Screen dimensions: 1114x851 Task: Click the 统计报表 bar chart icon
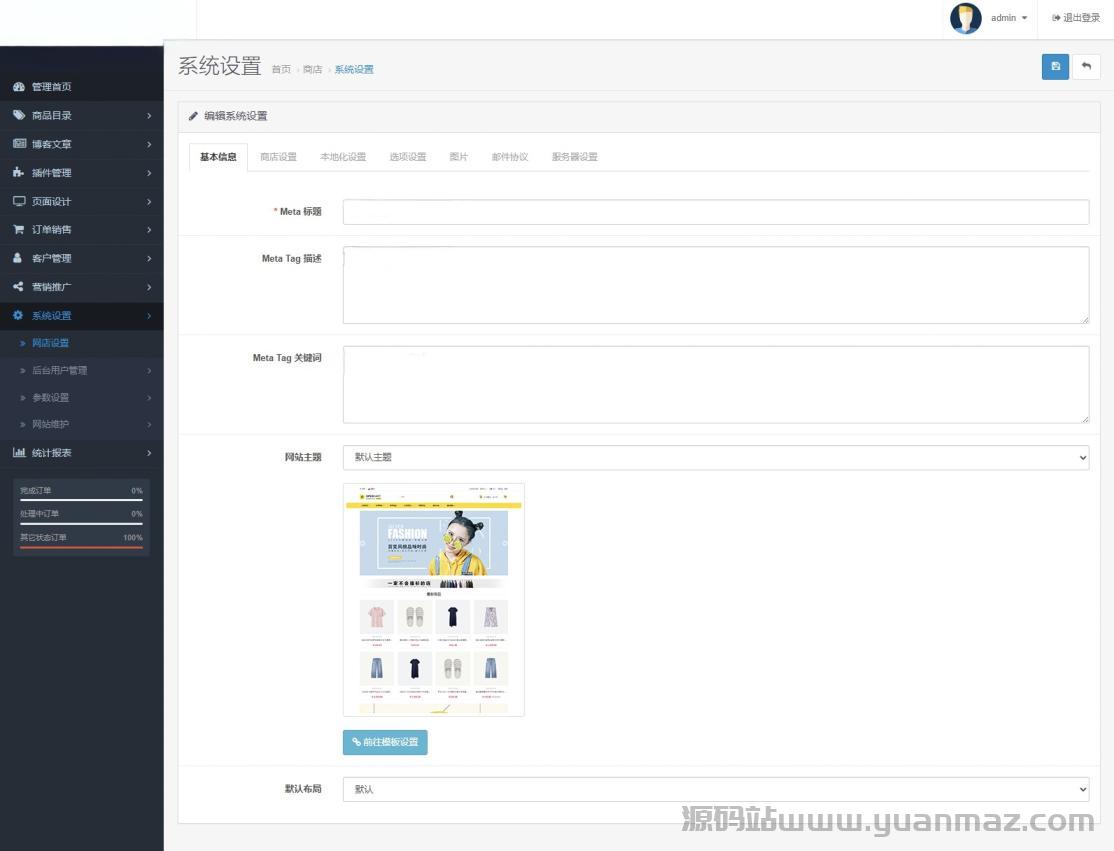coord(19,453)
